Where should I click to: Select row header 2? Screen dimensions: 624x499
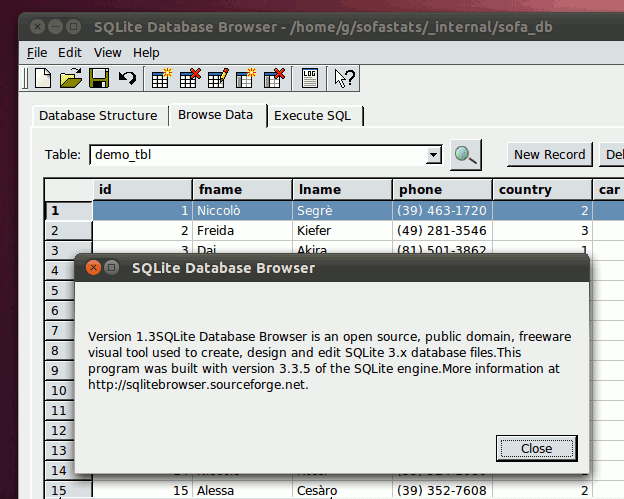tap(68, 230)
